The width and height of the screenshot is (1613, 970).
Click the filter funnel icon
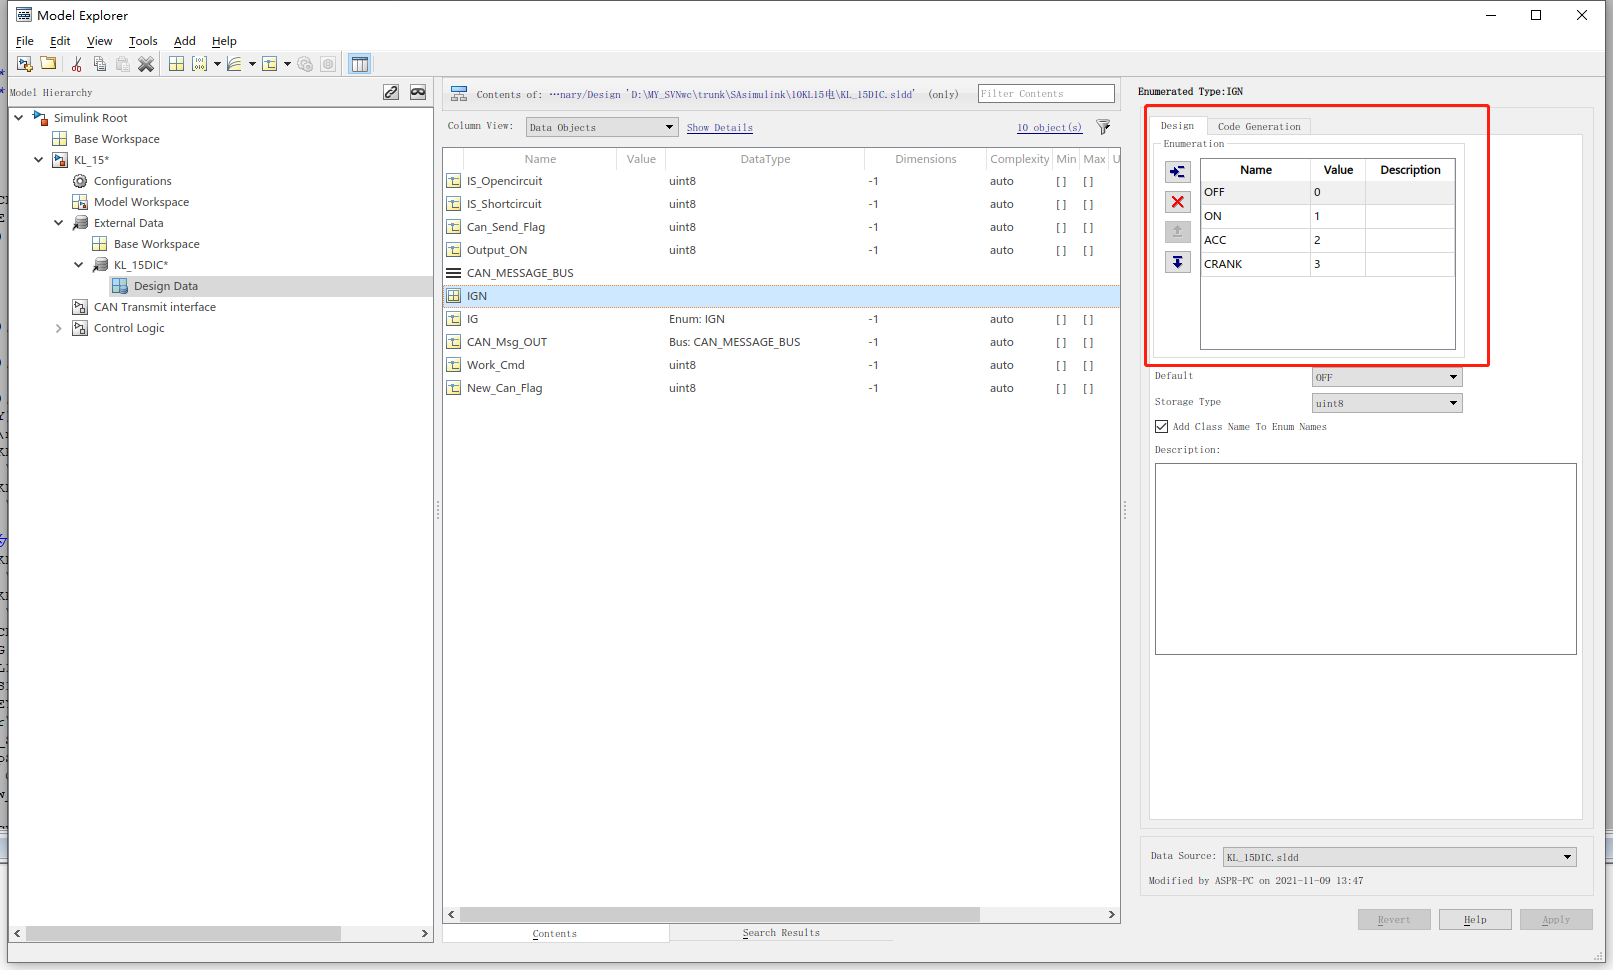click(1104, 127)
